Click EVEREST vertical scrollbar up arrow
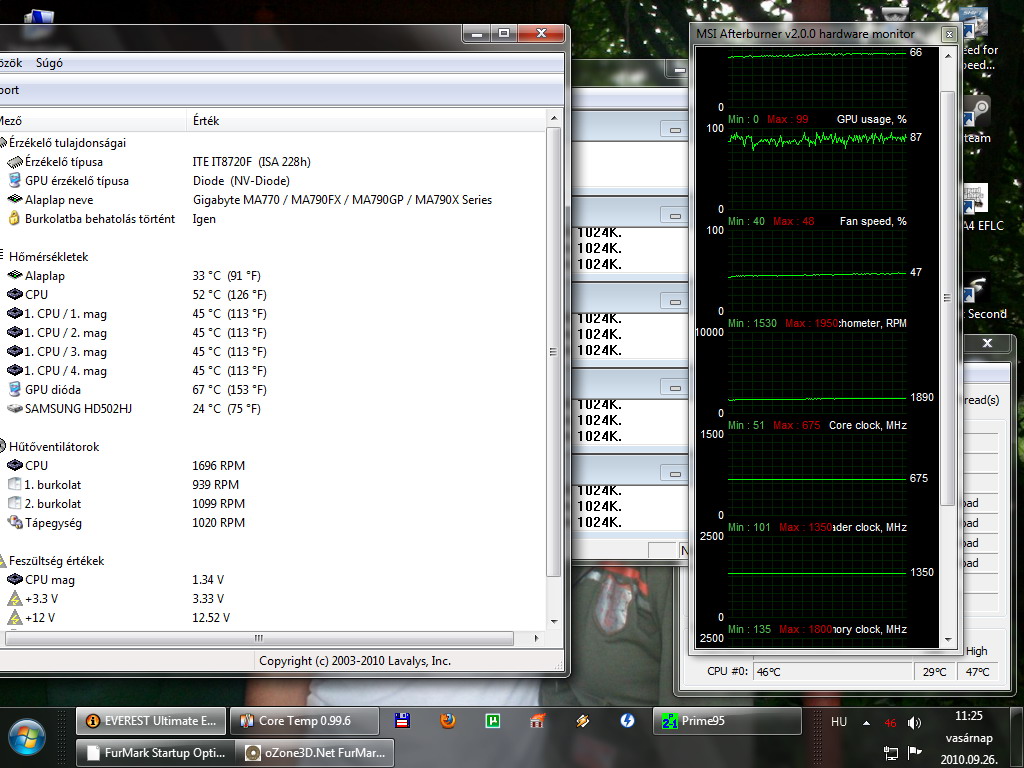 pyautogui.click(x=554, y=118)
